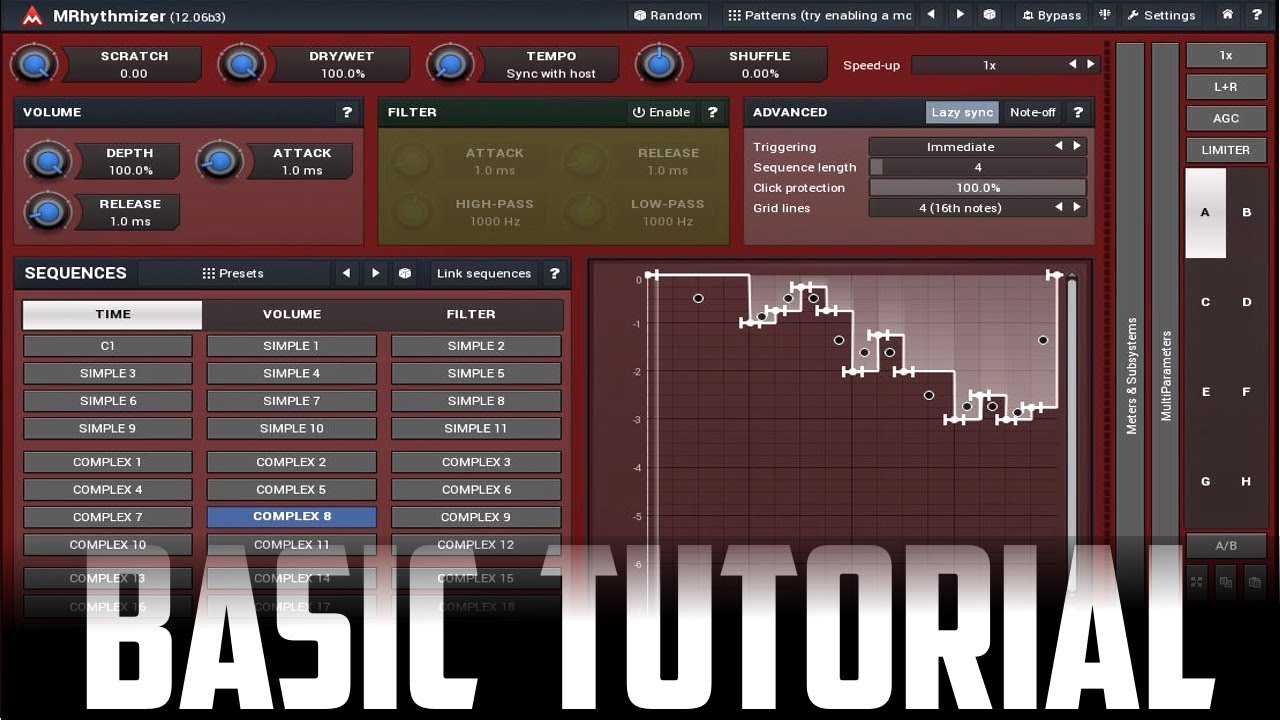Open the Sequences panel help icon
Image resolution: width=1280 pixels, height=720 pixels.
[554, 273]
